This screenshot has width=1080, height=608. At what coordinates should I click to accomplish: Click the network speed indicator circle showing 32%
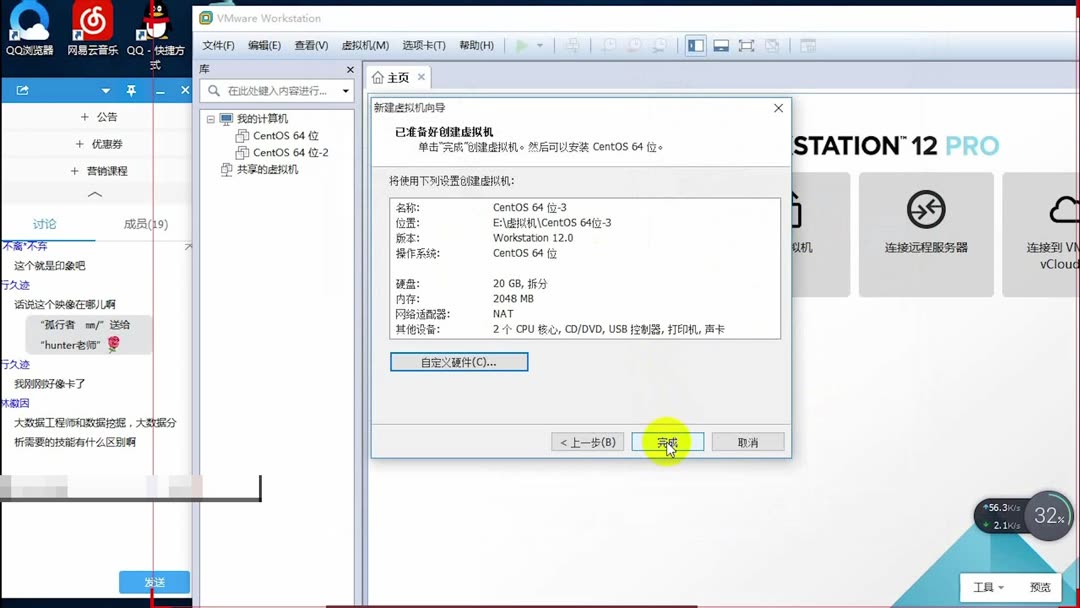[x=1047, y=516]
